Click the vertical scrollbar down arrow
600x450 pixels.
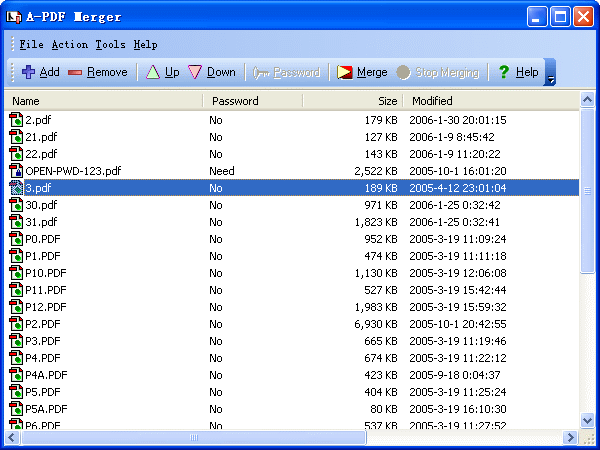click(587, 421)
